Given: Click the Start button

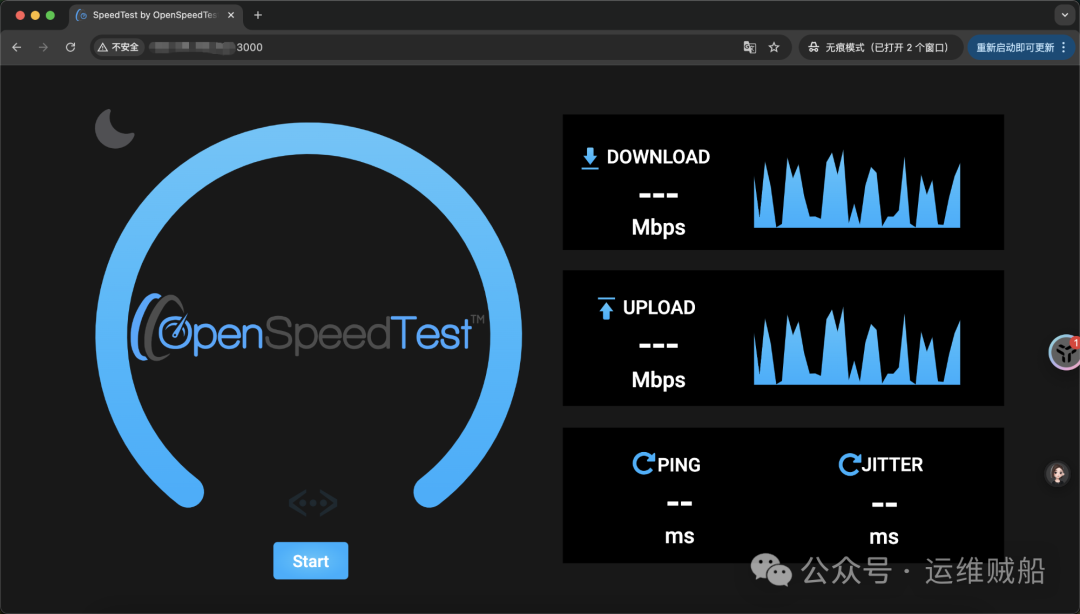Looking at the screenshot, I should pyautogui.click(x=311, y=561).
